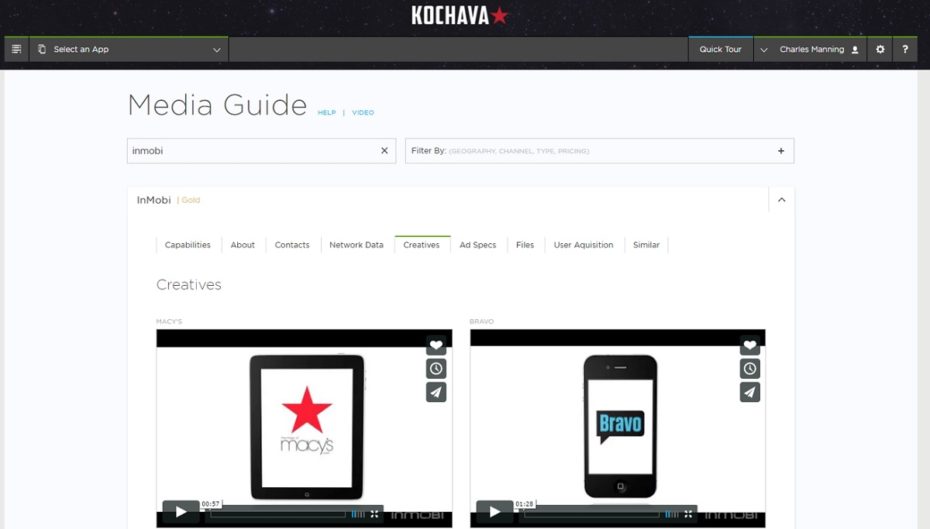Viewport: 930px width, 529px height.
Task: Click the Macy's video thumbnail
Action: pyautogui.click(x=304, y=428)
